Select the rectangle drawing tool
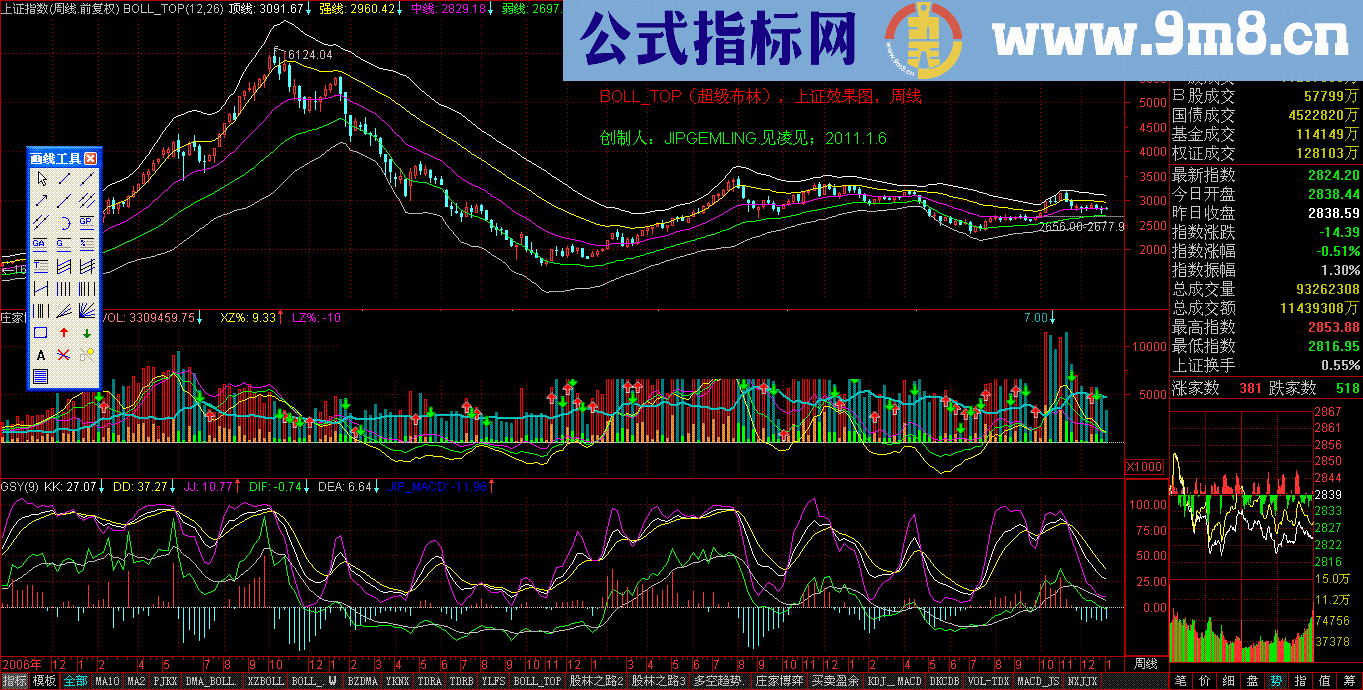Viewport: 1363px width, 690px height. (41, 331)
